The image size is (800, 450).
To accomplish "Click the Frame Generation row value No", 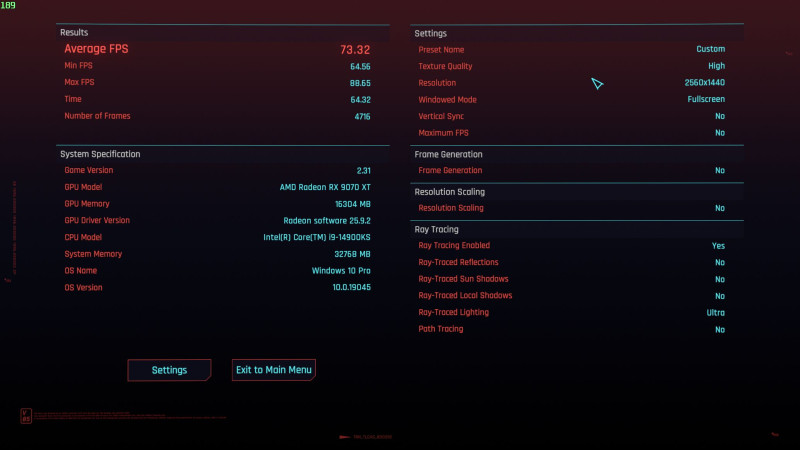I will click(720, 171).
